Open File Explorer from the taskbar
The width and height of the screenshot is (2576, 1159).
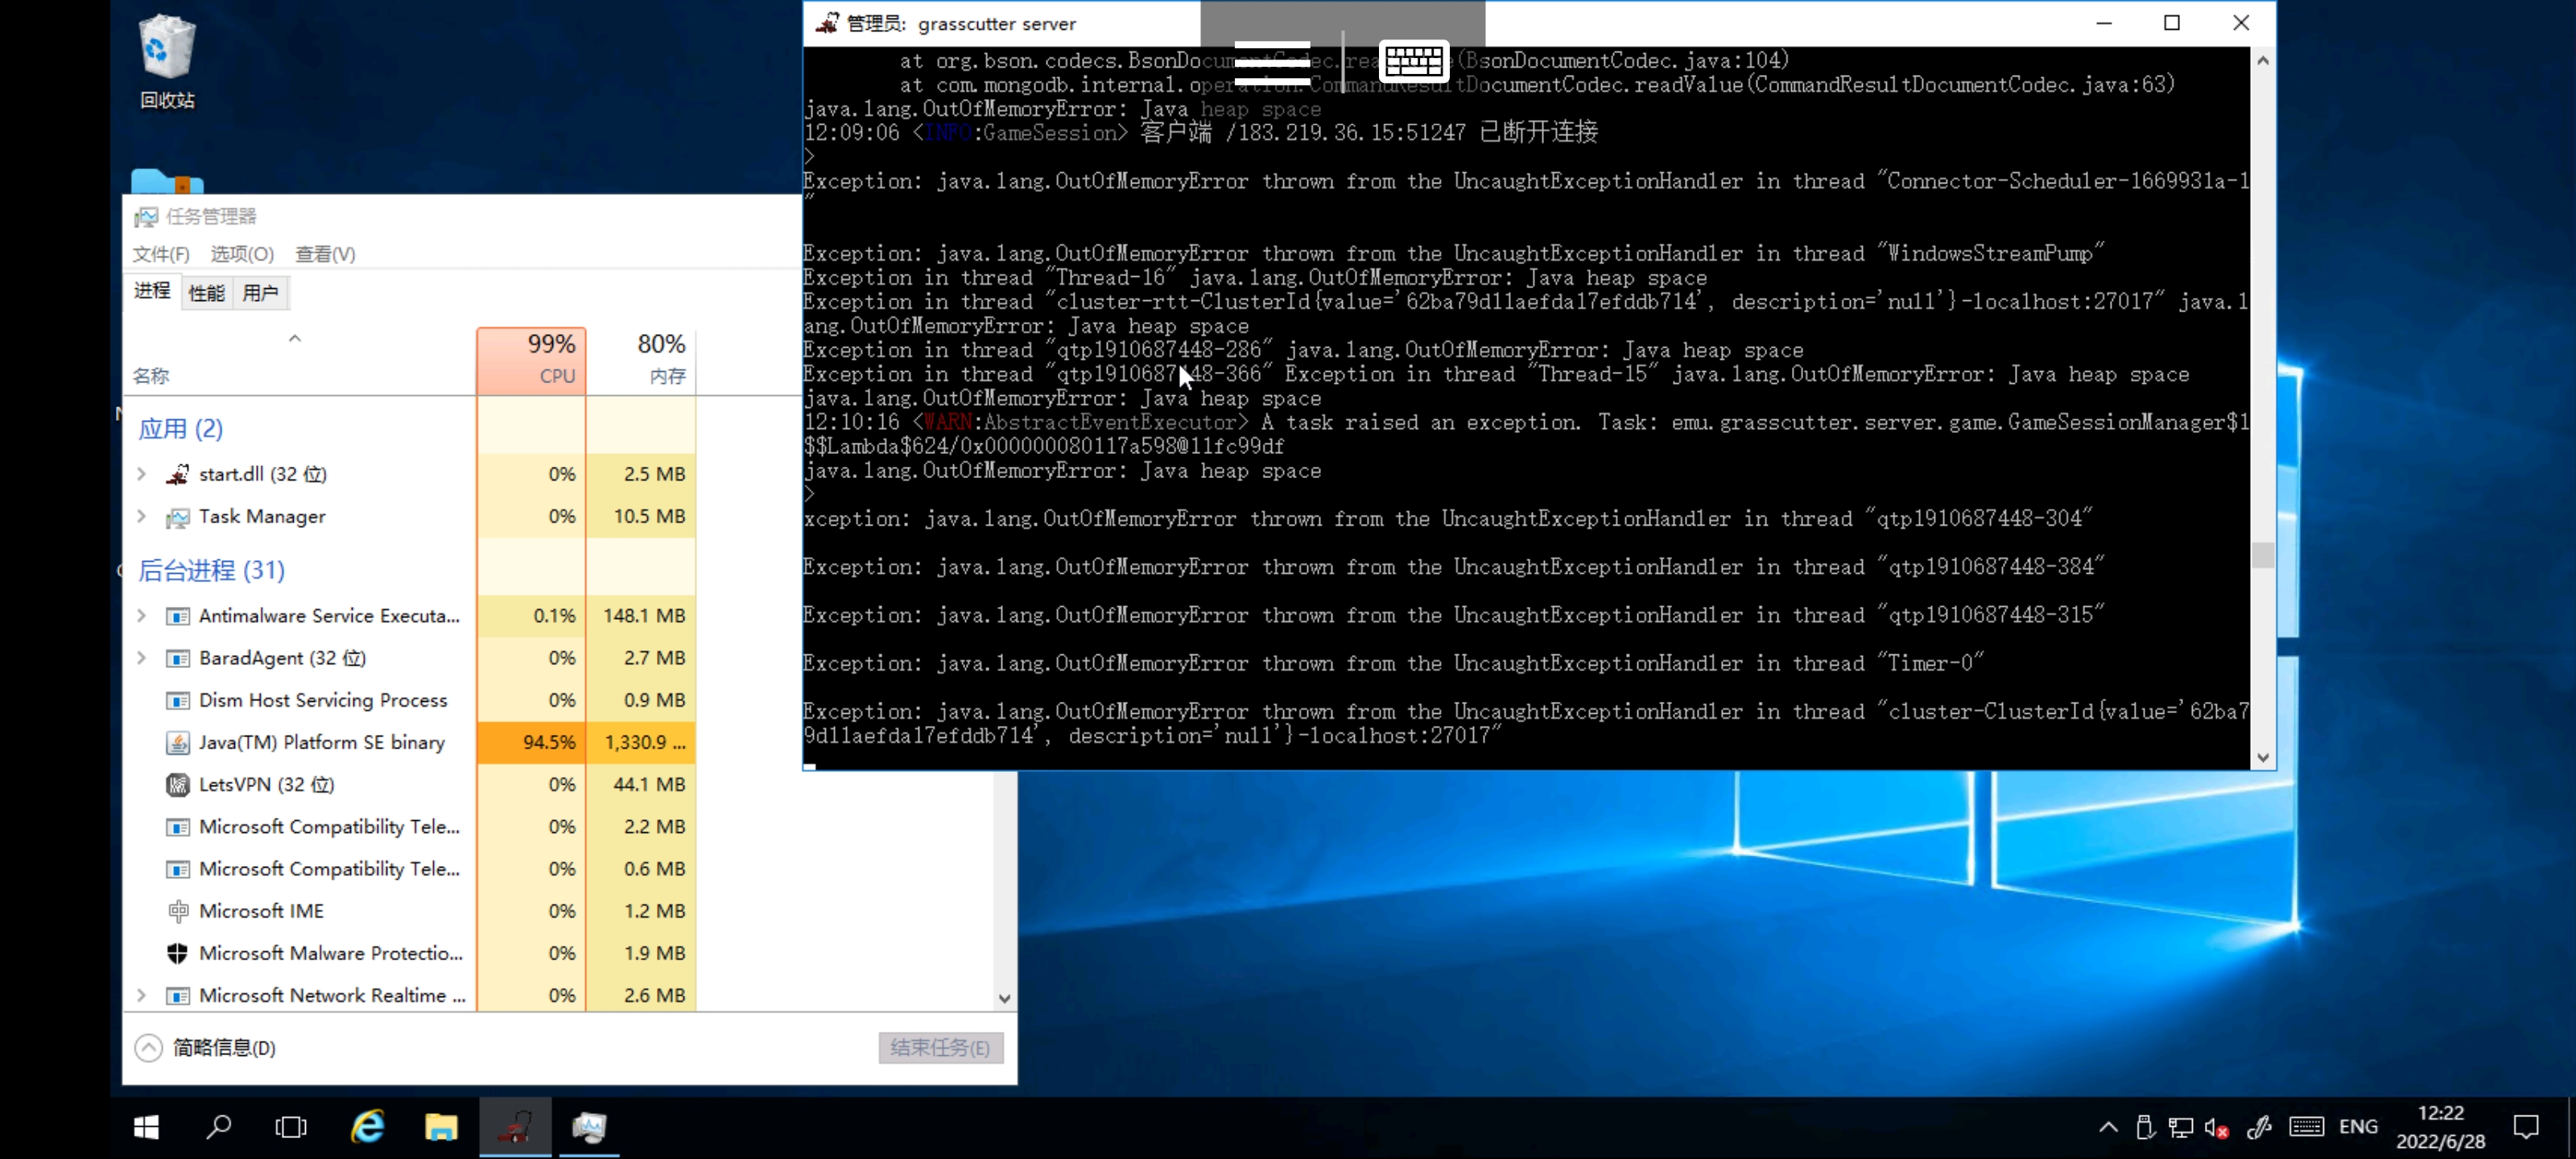pos(440,1127)
